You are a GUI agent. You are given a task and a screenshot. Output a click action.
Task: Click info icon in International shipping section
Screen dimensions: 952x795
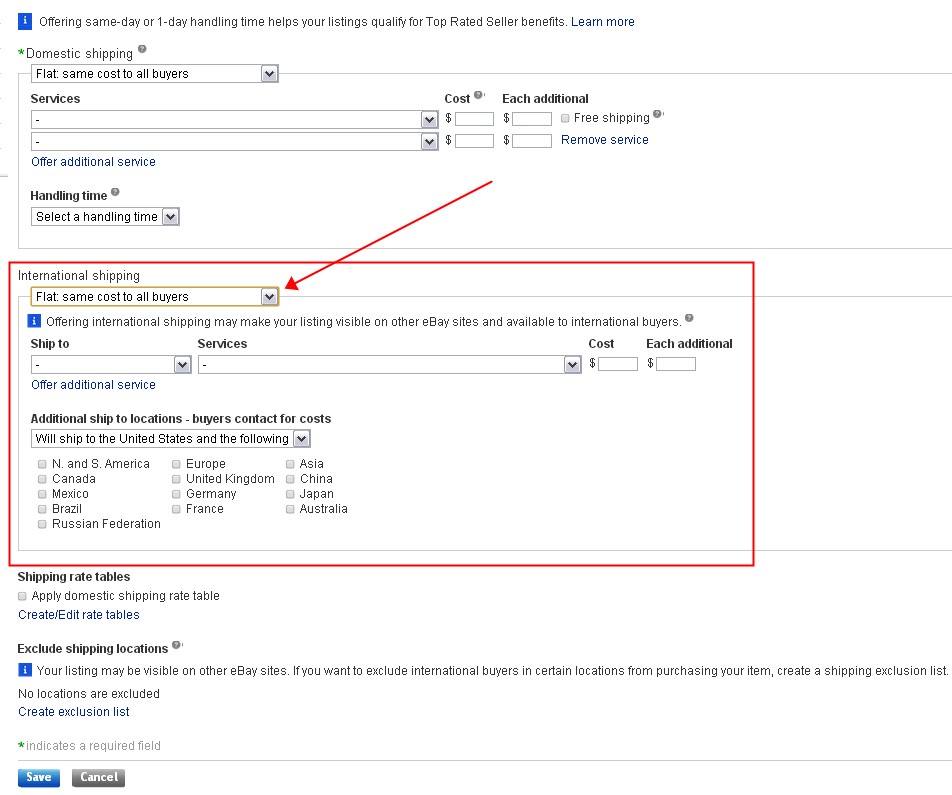(34, 321)
